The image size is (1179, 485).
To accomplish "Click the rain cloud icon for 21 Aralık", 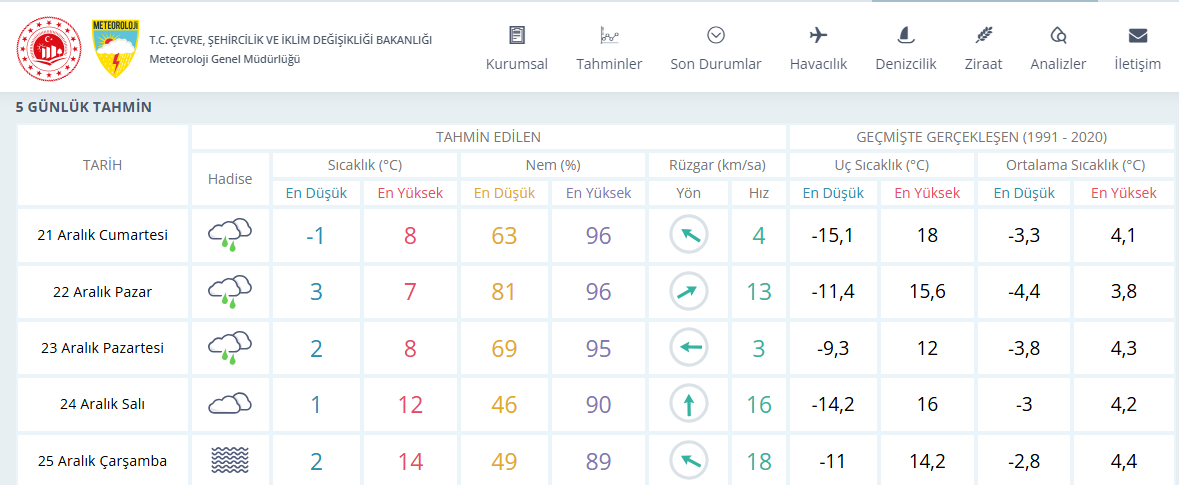I will 230,235.
